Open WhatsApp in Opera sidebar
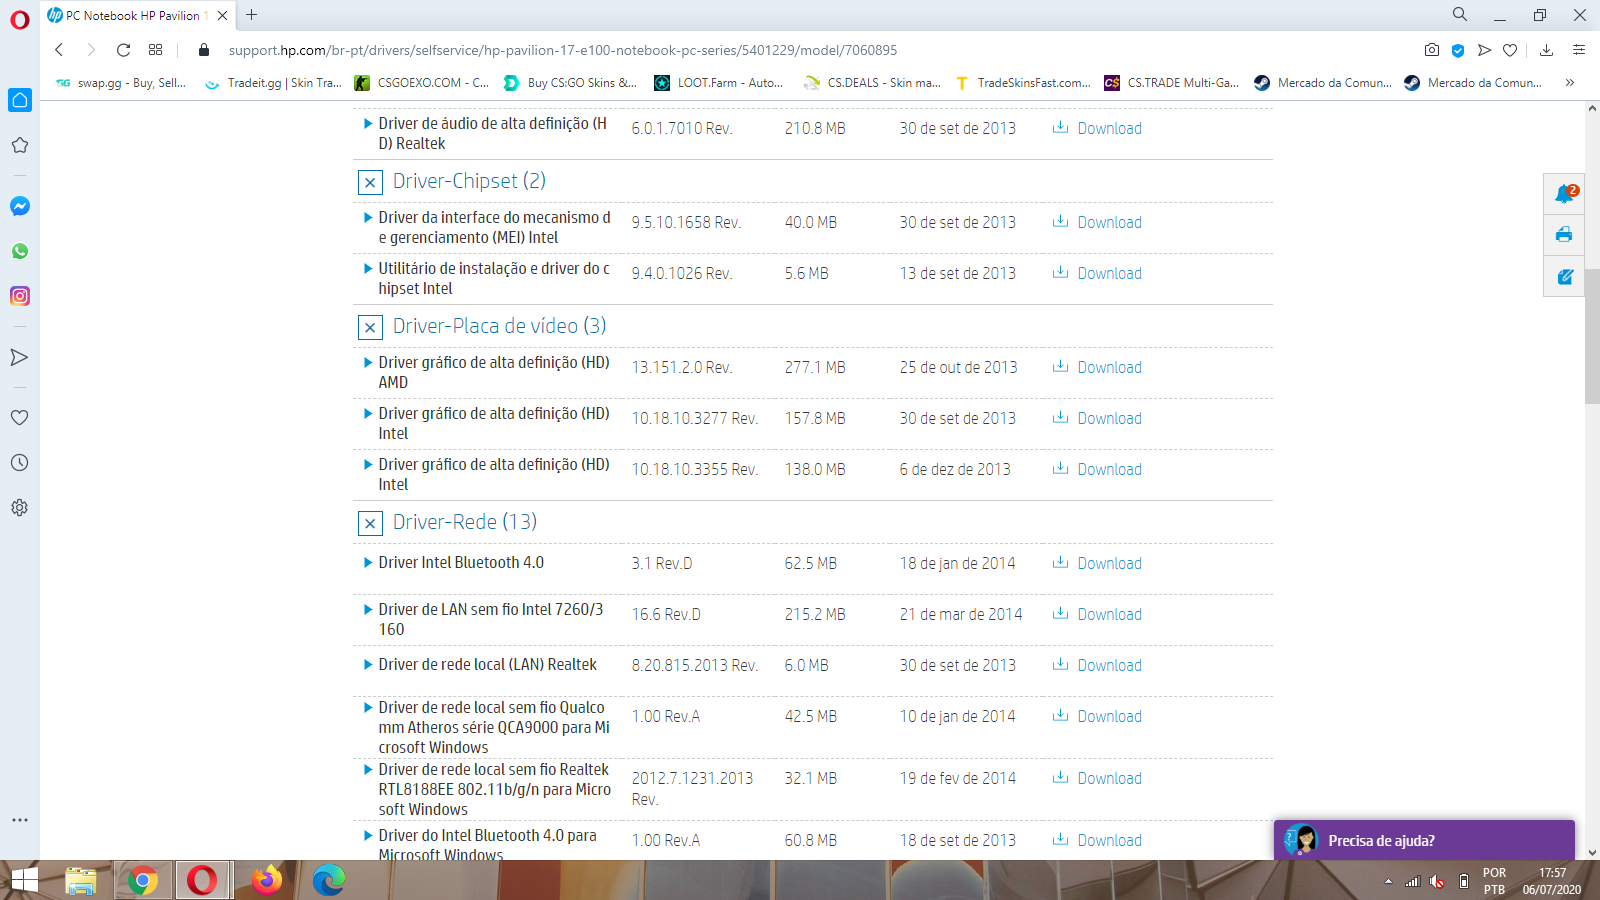1600x900 pixels. coord(20,251)
